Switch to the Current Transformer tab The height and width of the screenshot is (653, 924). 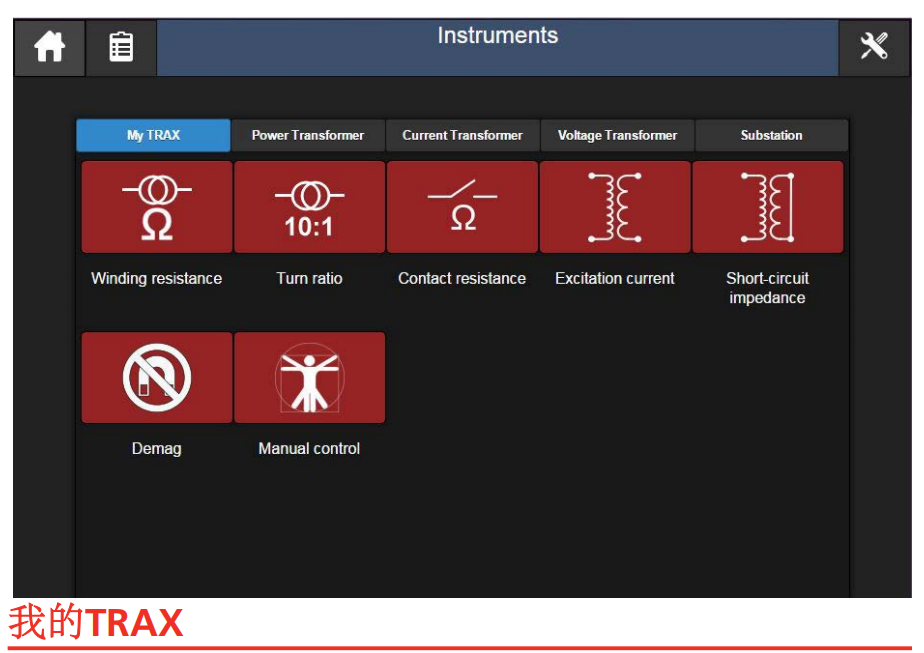(462, 135)
